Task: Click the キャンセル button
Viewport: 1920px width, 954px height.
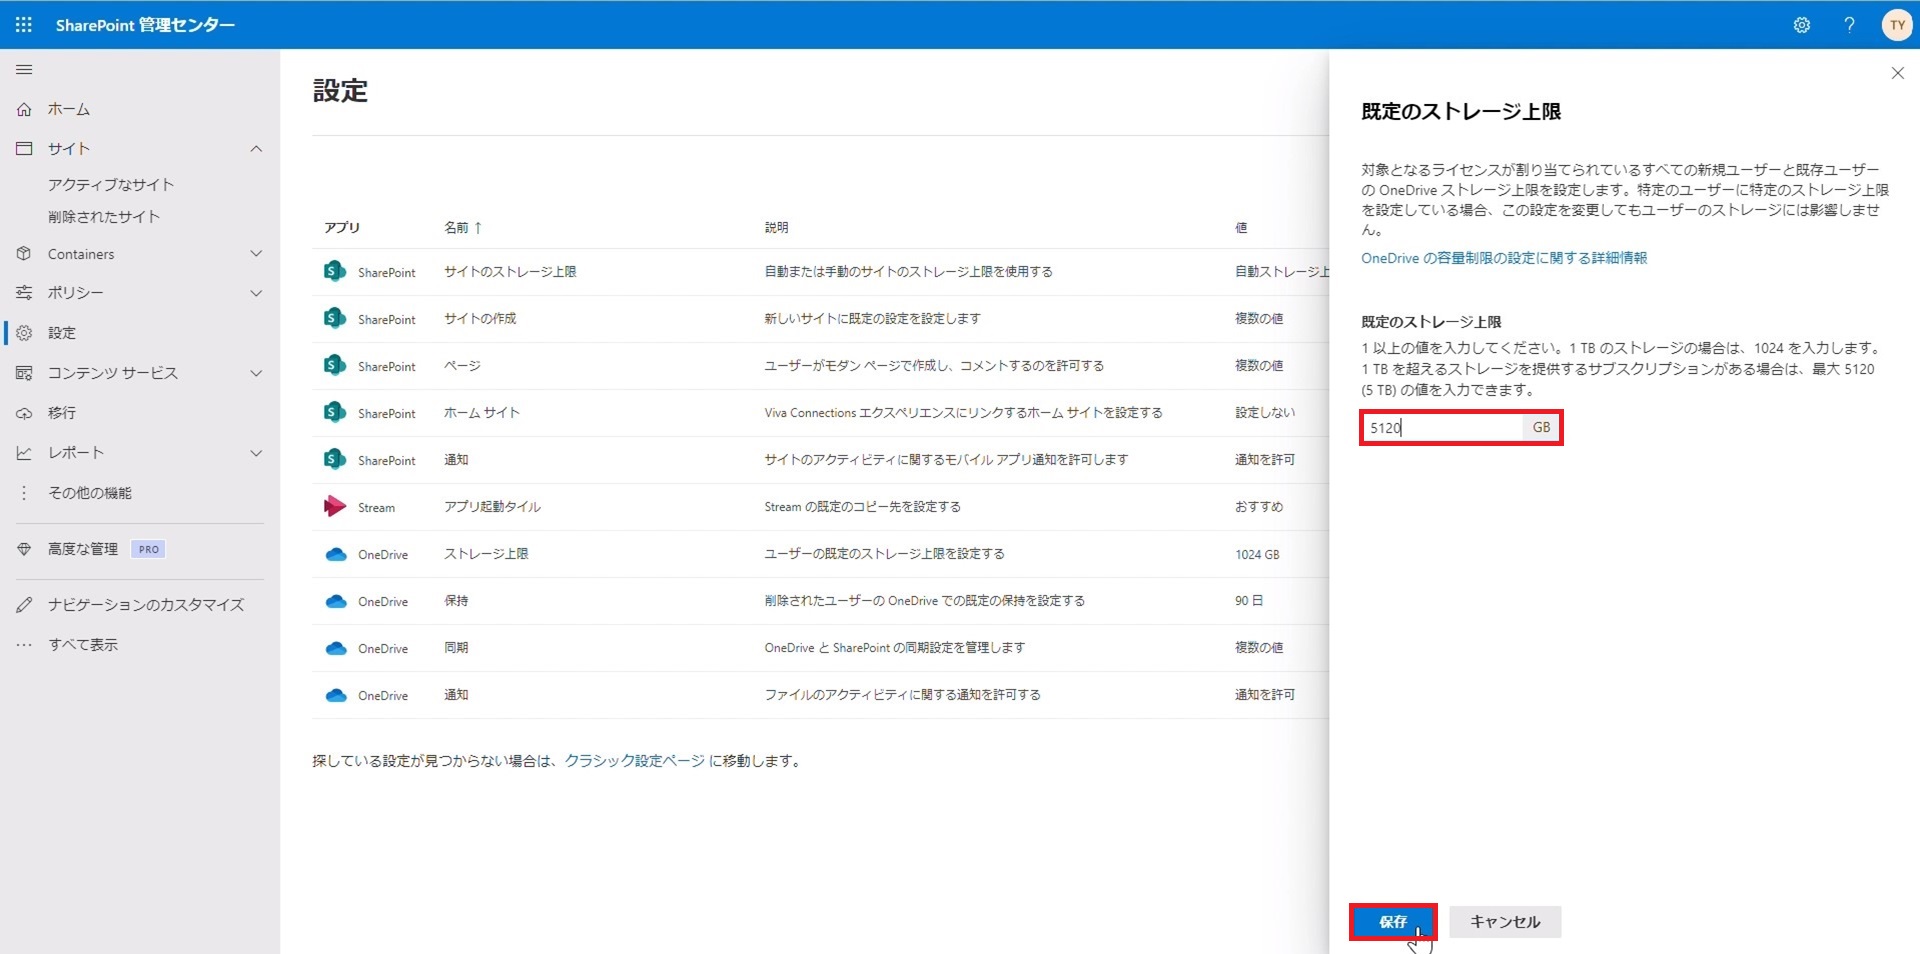Action: pos(1505,922)
